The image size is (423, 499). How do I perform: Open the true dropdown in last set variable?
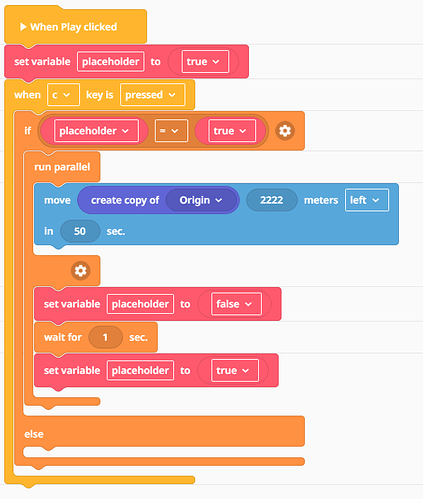(235, 370)
